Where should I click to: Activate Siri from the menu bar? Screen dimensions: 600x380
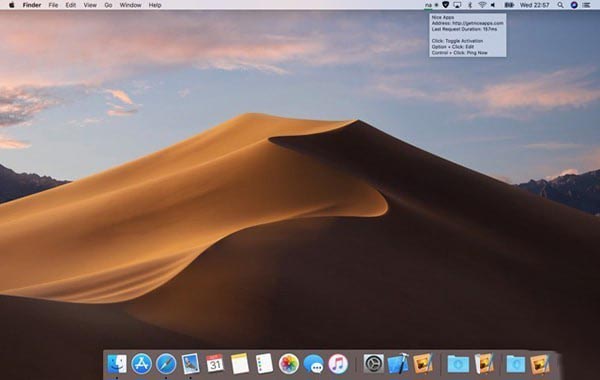tap(574, 5)
